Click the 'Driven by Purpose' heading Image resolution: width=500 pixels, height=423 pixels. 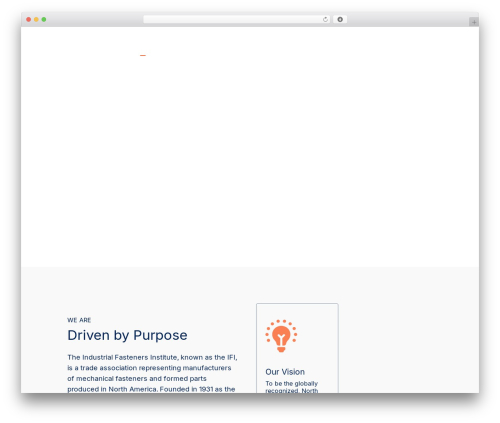pos(127,335)
